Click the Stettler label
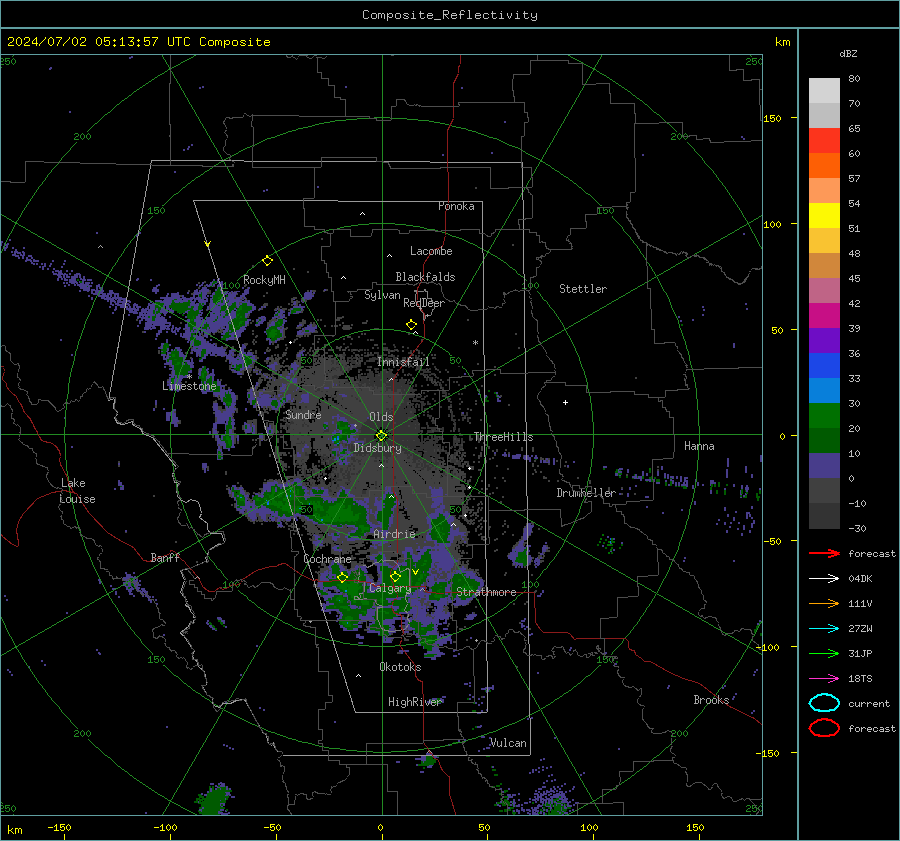This screenshot has width=900, height=841. (583, 289)
